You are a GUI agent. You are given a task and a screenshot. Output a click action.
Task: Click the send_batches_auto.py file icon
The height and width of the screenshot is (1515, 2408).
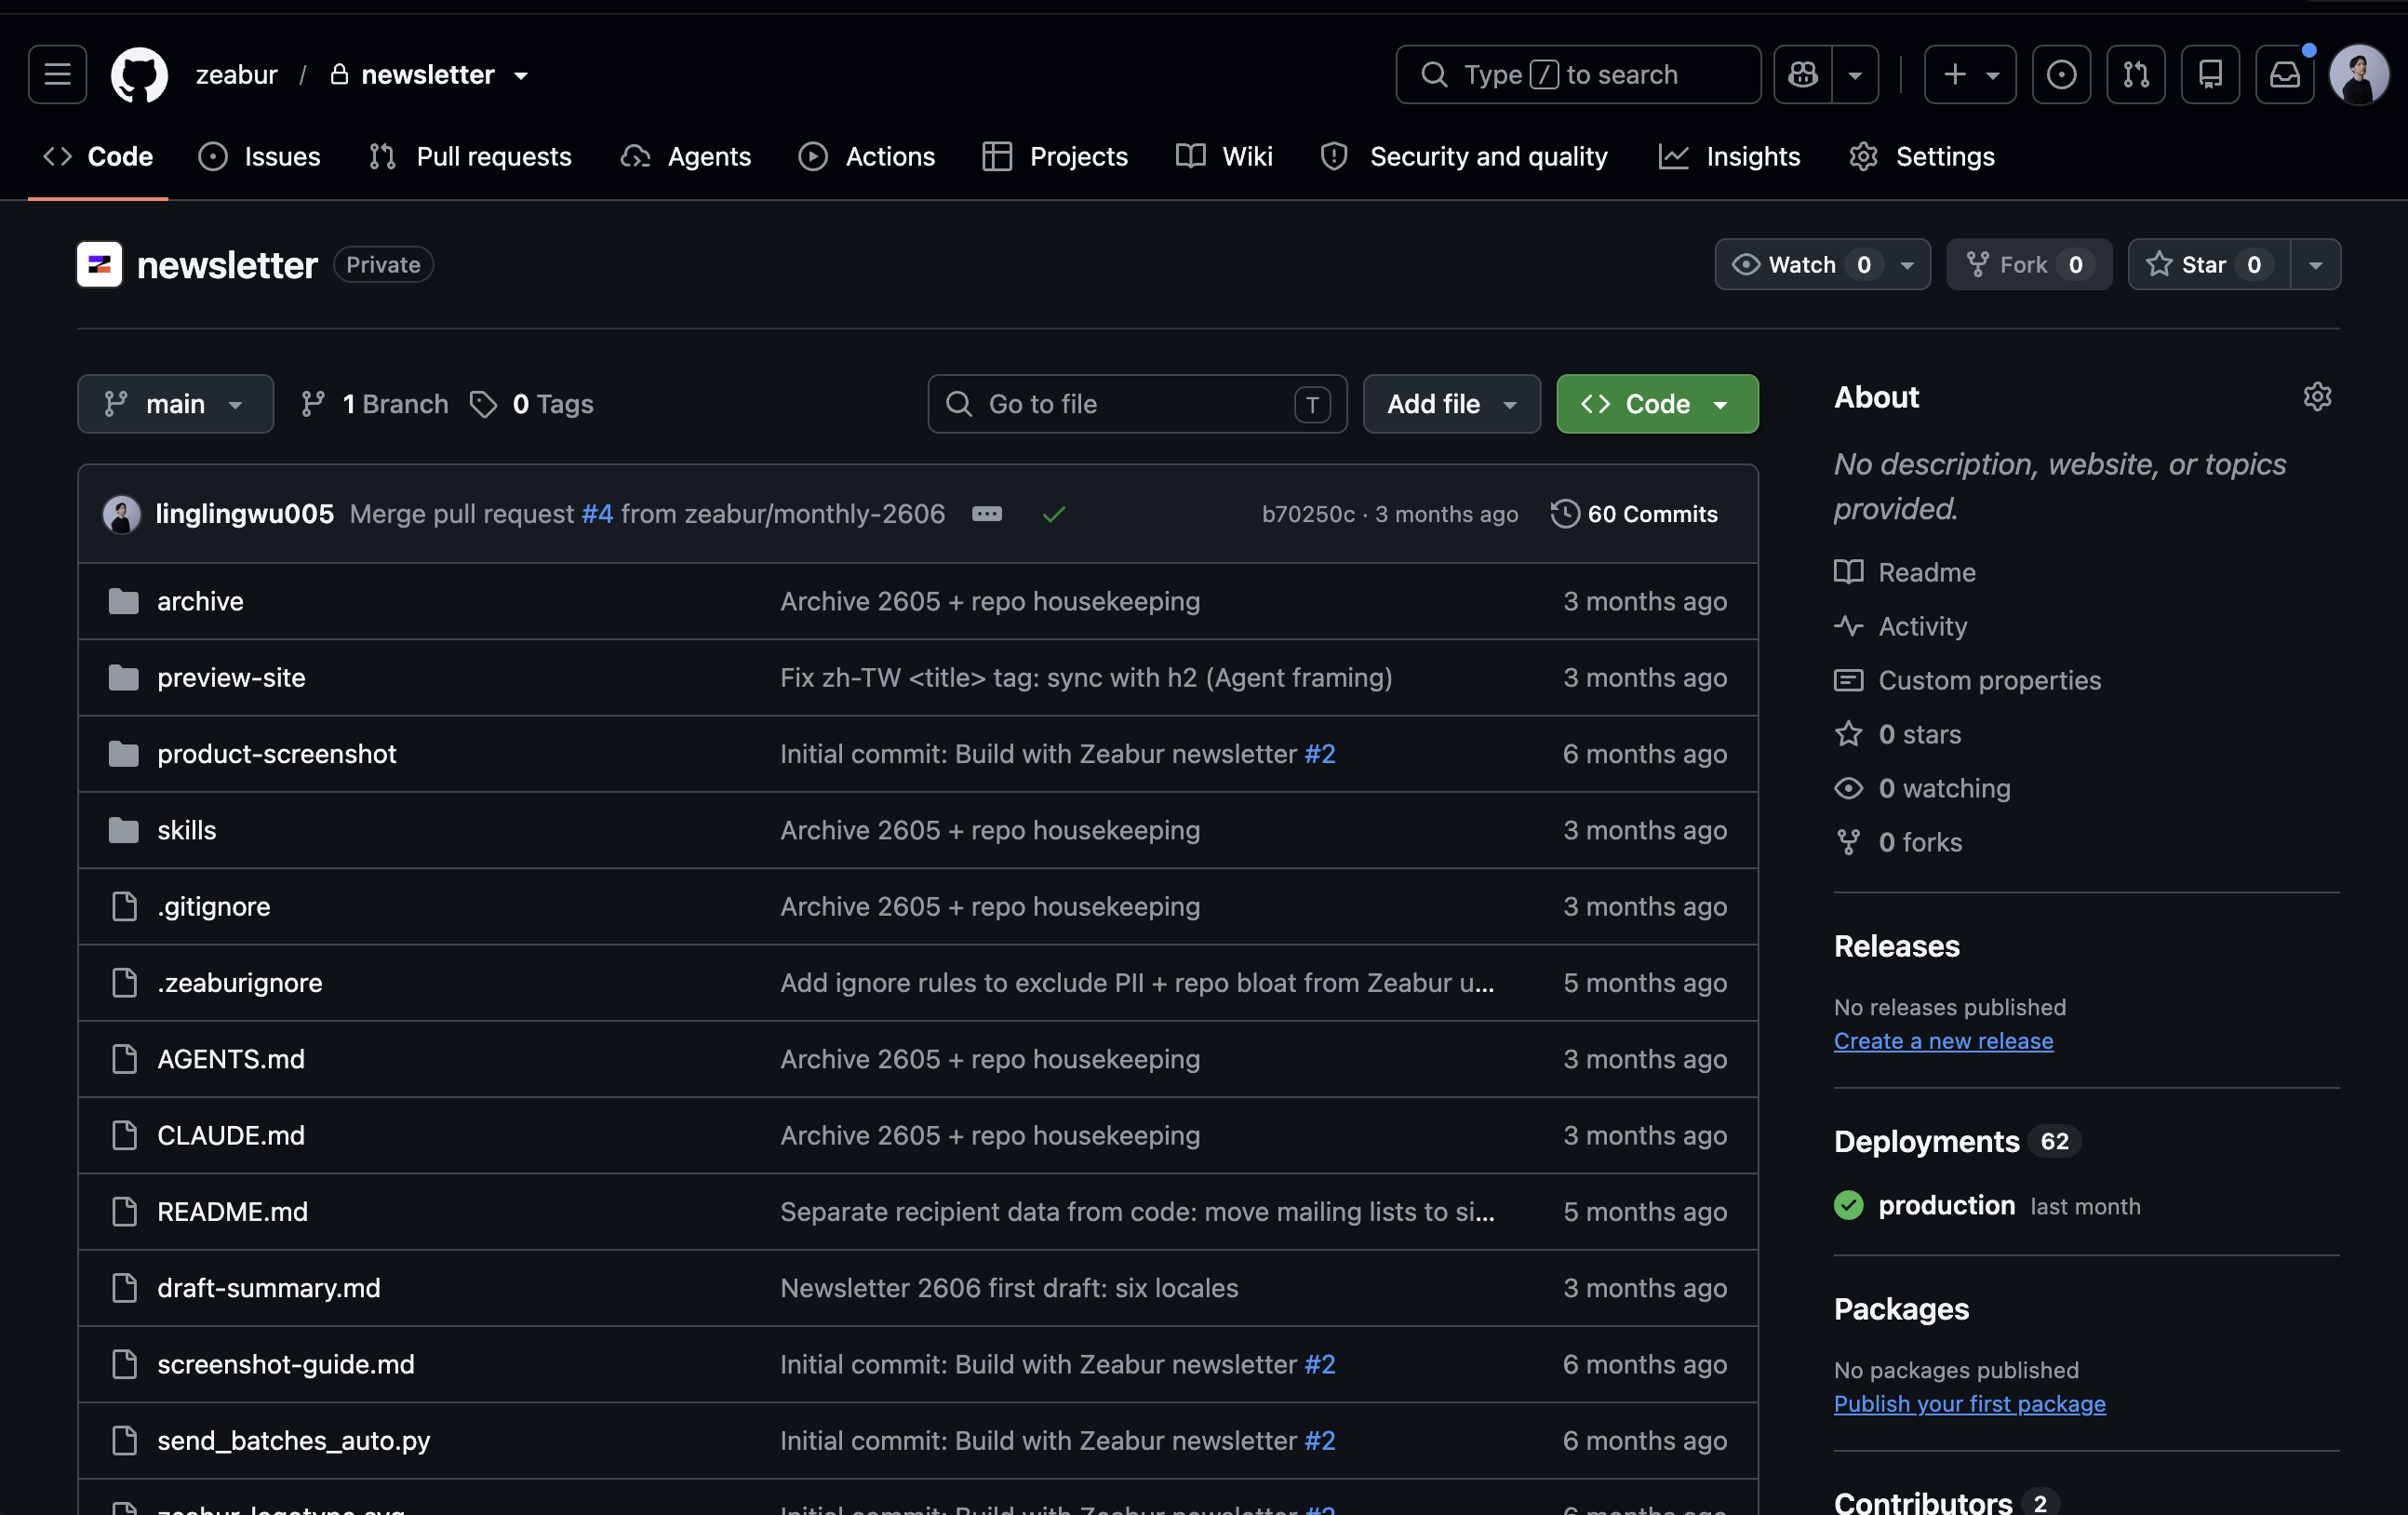pos(124,1440)
